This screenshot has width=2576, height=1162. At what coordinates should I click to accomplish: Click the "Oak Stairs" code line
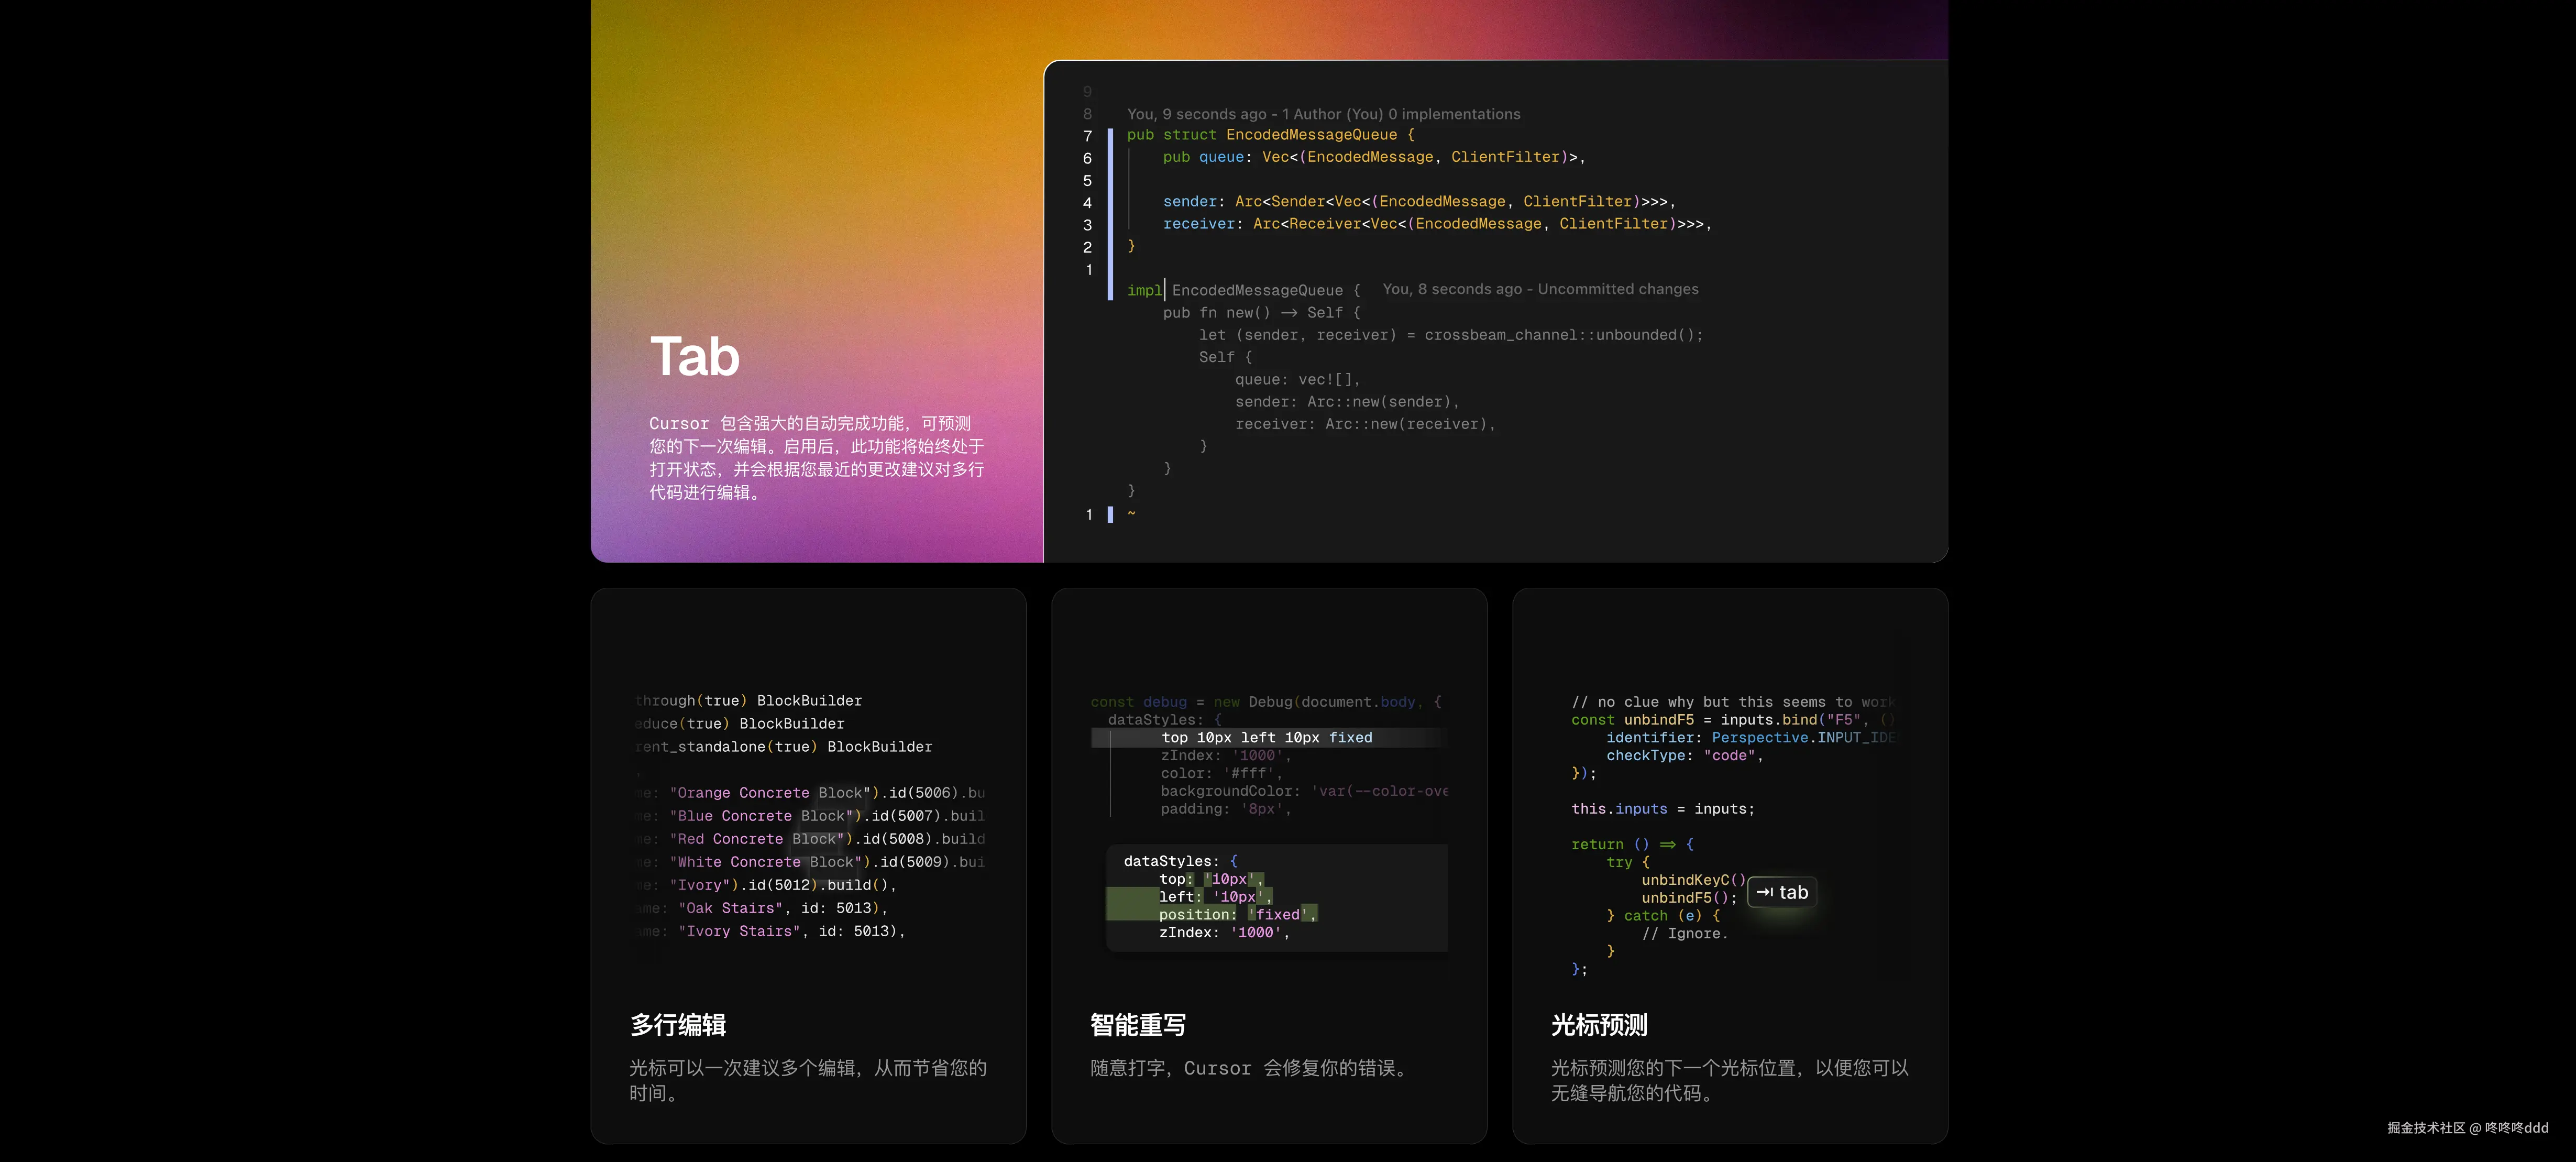(x=761, y=908)
